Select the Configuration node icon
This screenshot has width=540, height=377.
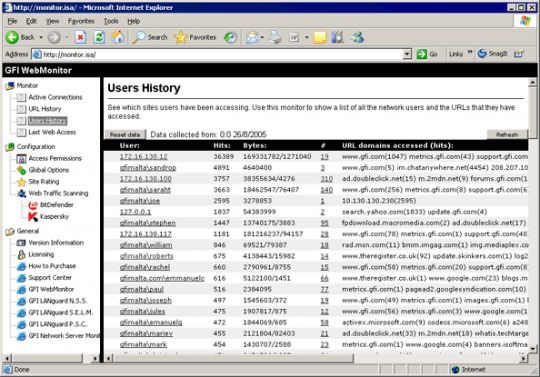coord(10,147)
